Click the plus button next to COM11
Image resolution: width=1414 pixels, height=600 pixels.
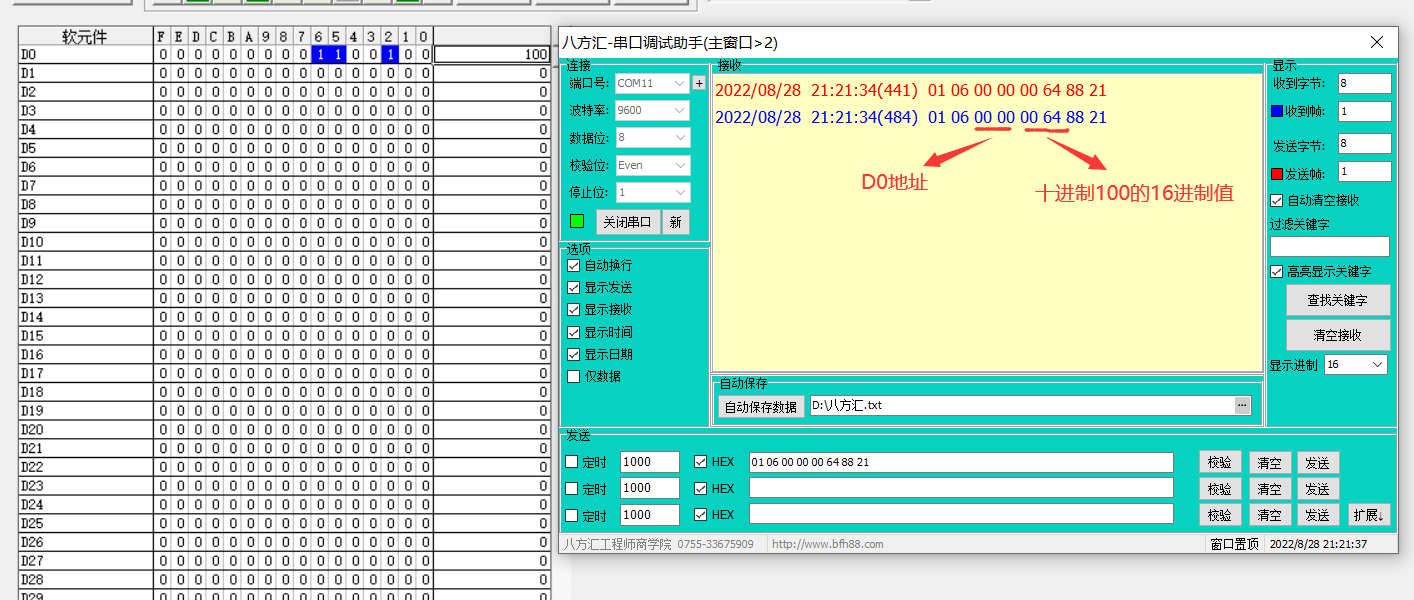click(x=699, y=83)
